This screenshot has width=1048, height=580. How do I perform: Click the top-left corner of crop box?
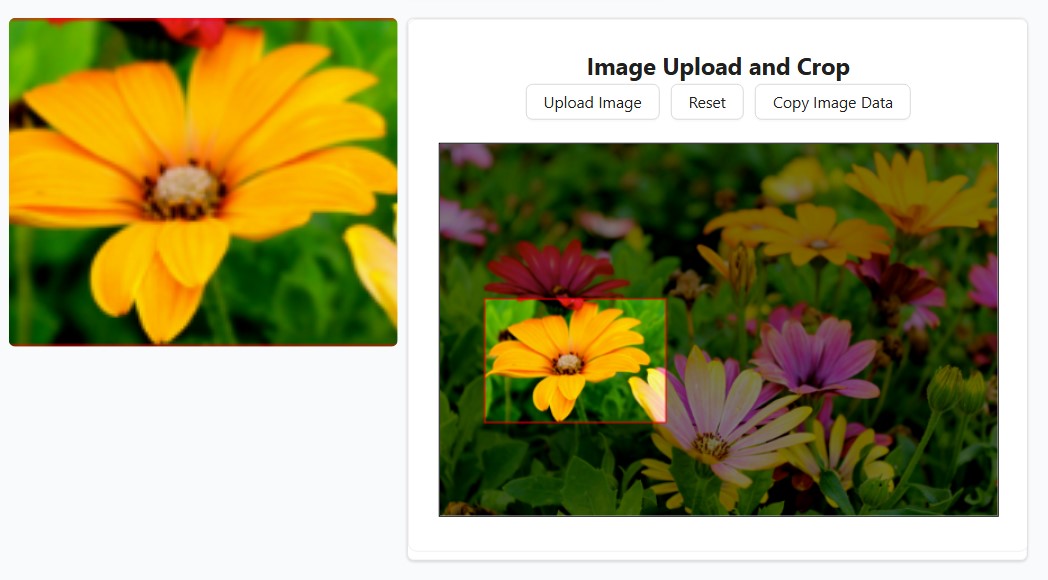(x=485, y=299)
